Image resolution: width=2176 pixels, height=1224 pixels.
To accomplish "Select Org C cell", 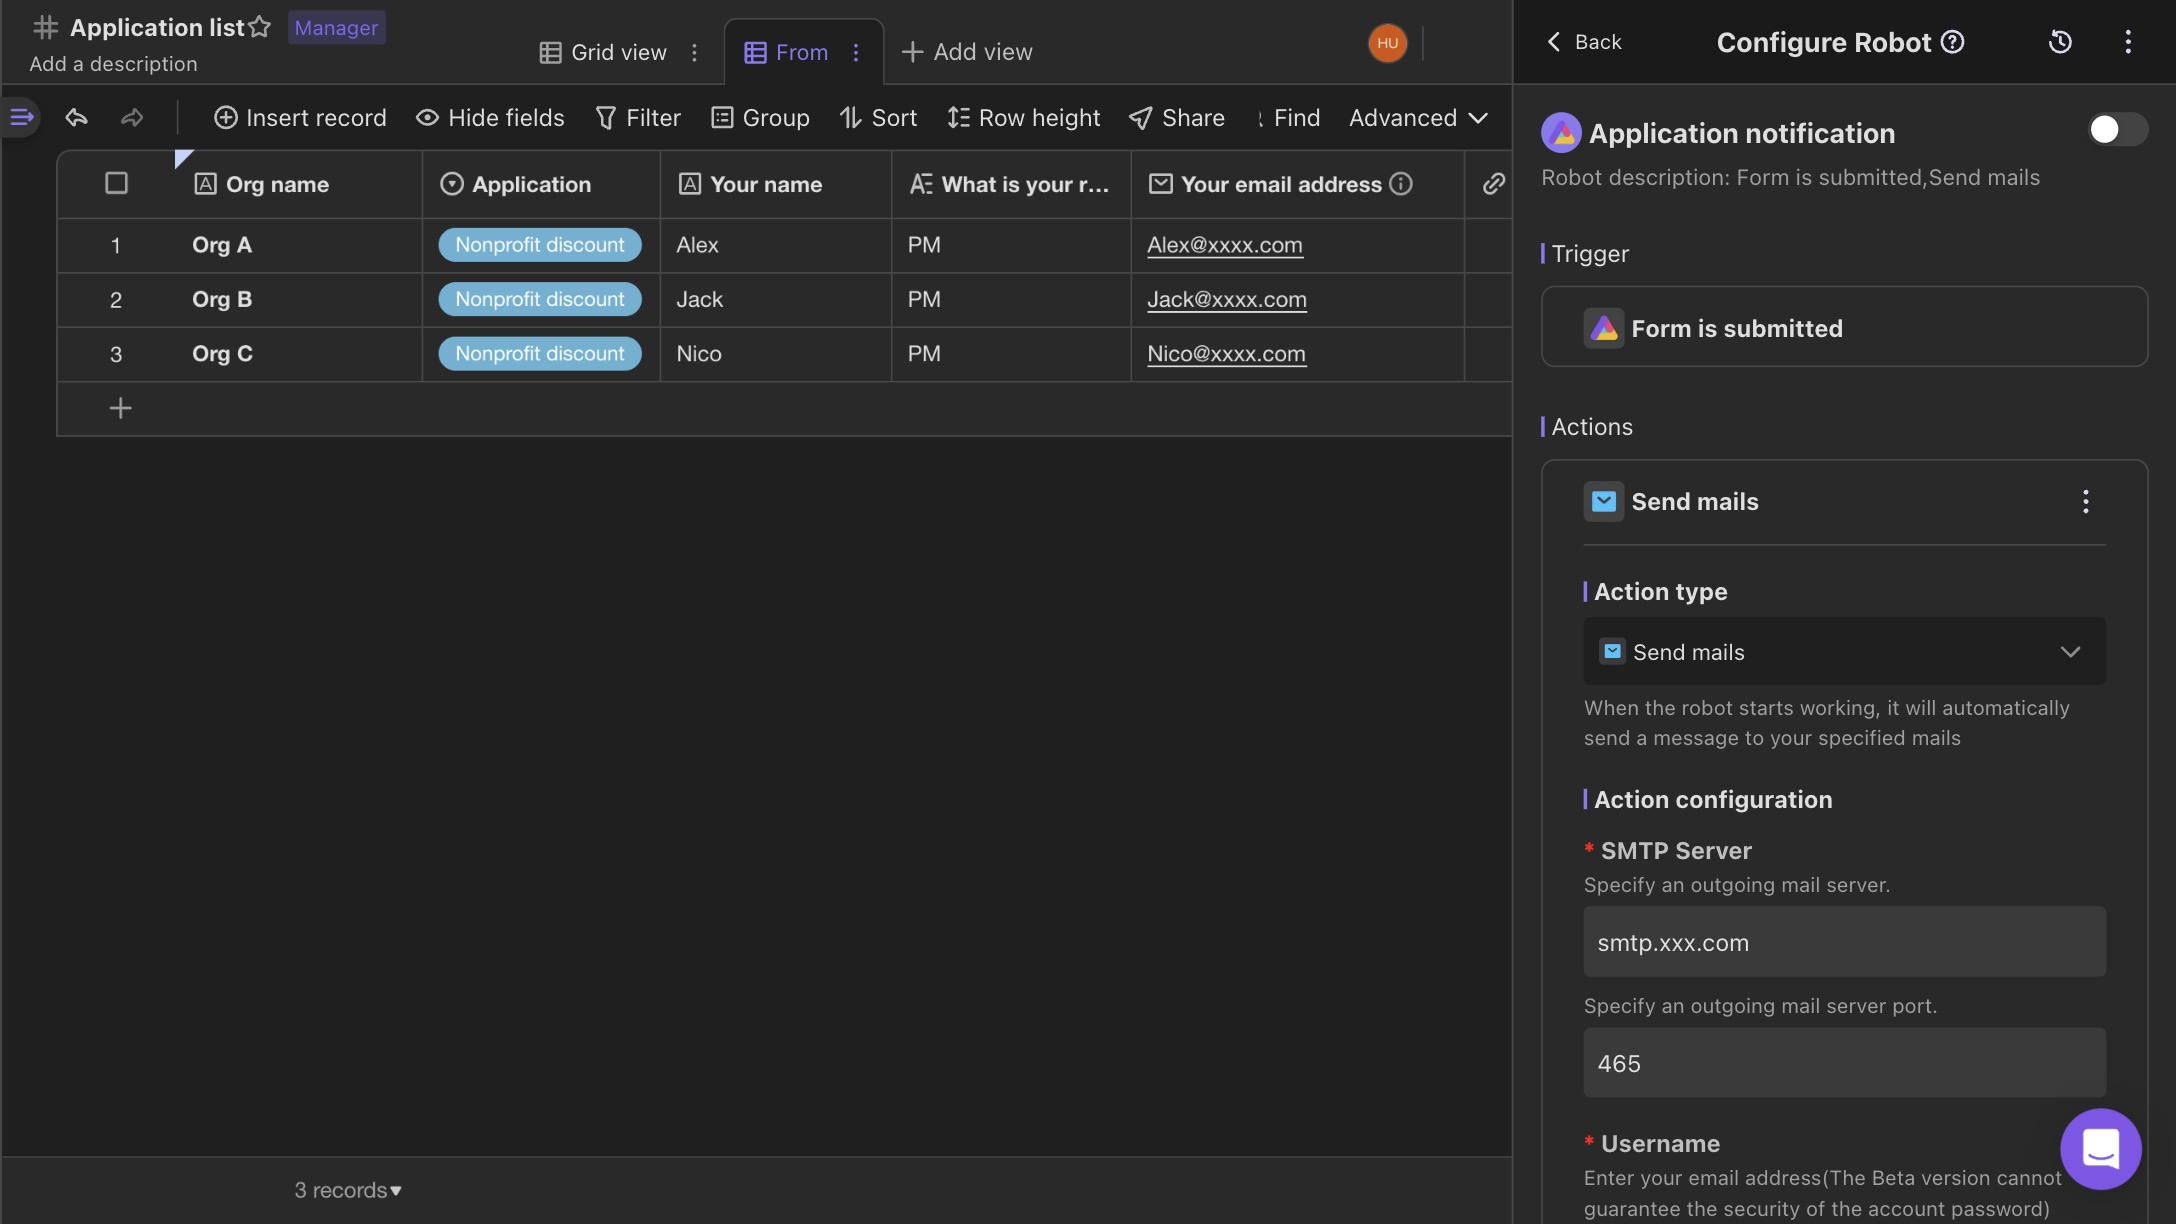I will point(299,353).
